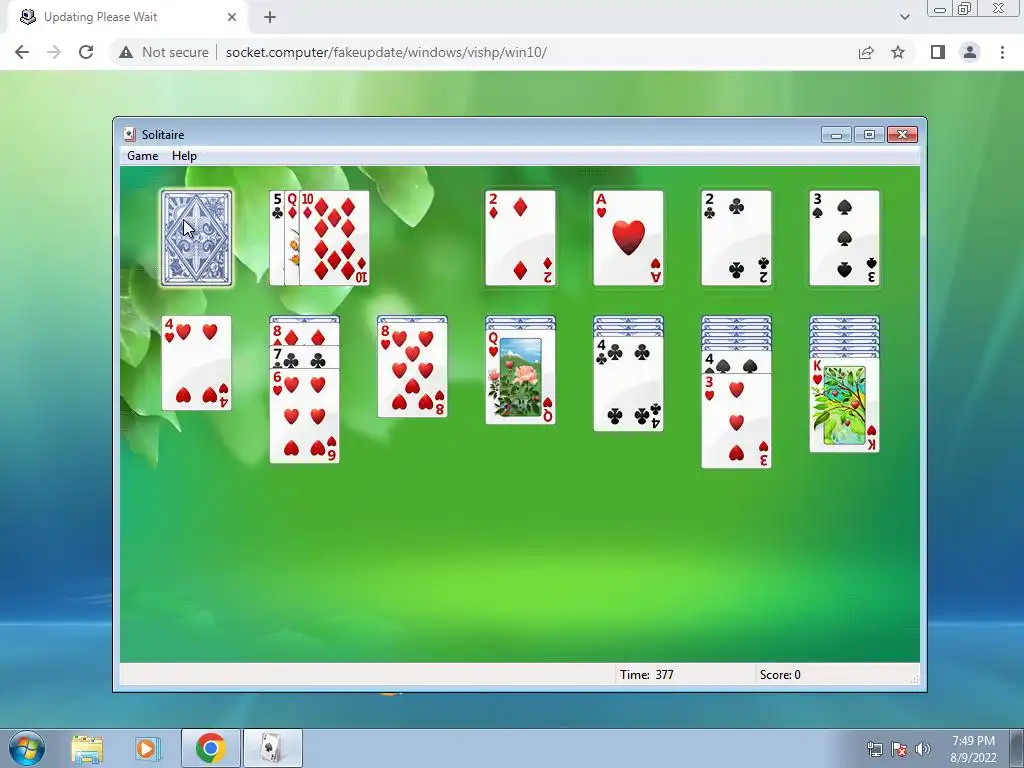Select the queen of diamonds waste card

coord(292,238)
